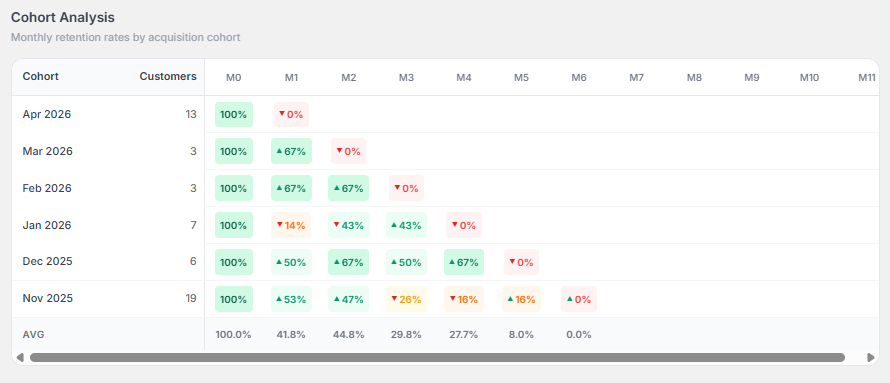Click Mar 2026 M2 0% cell
Screen dimensions: 890x383
[349, 151]
